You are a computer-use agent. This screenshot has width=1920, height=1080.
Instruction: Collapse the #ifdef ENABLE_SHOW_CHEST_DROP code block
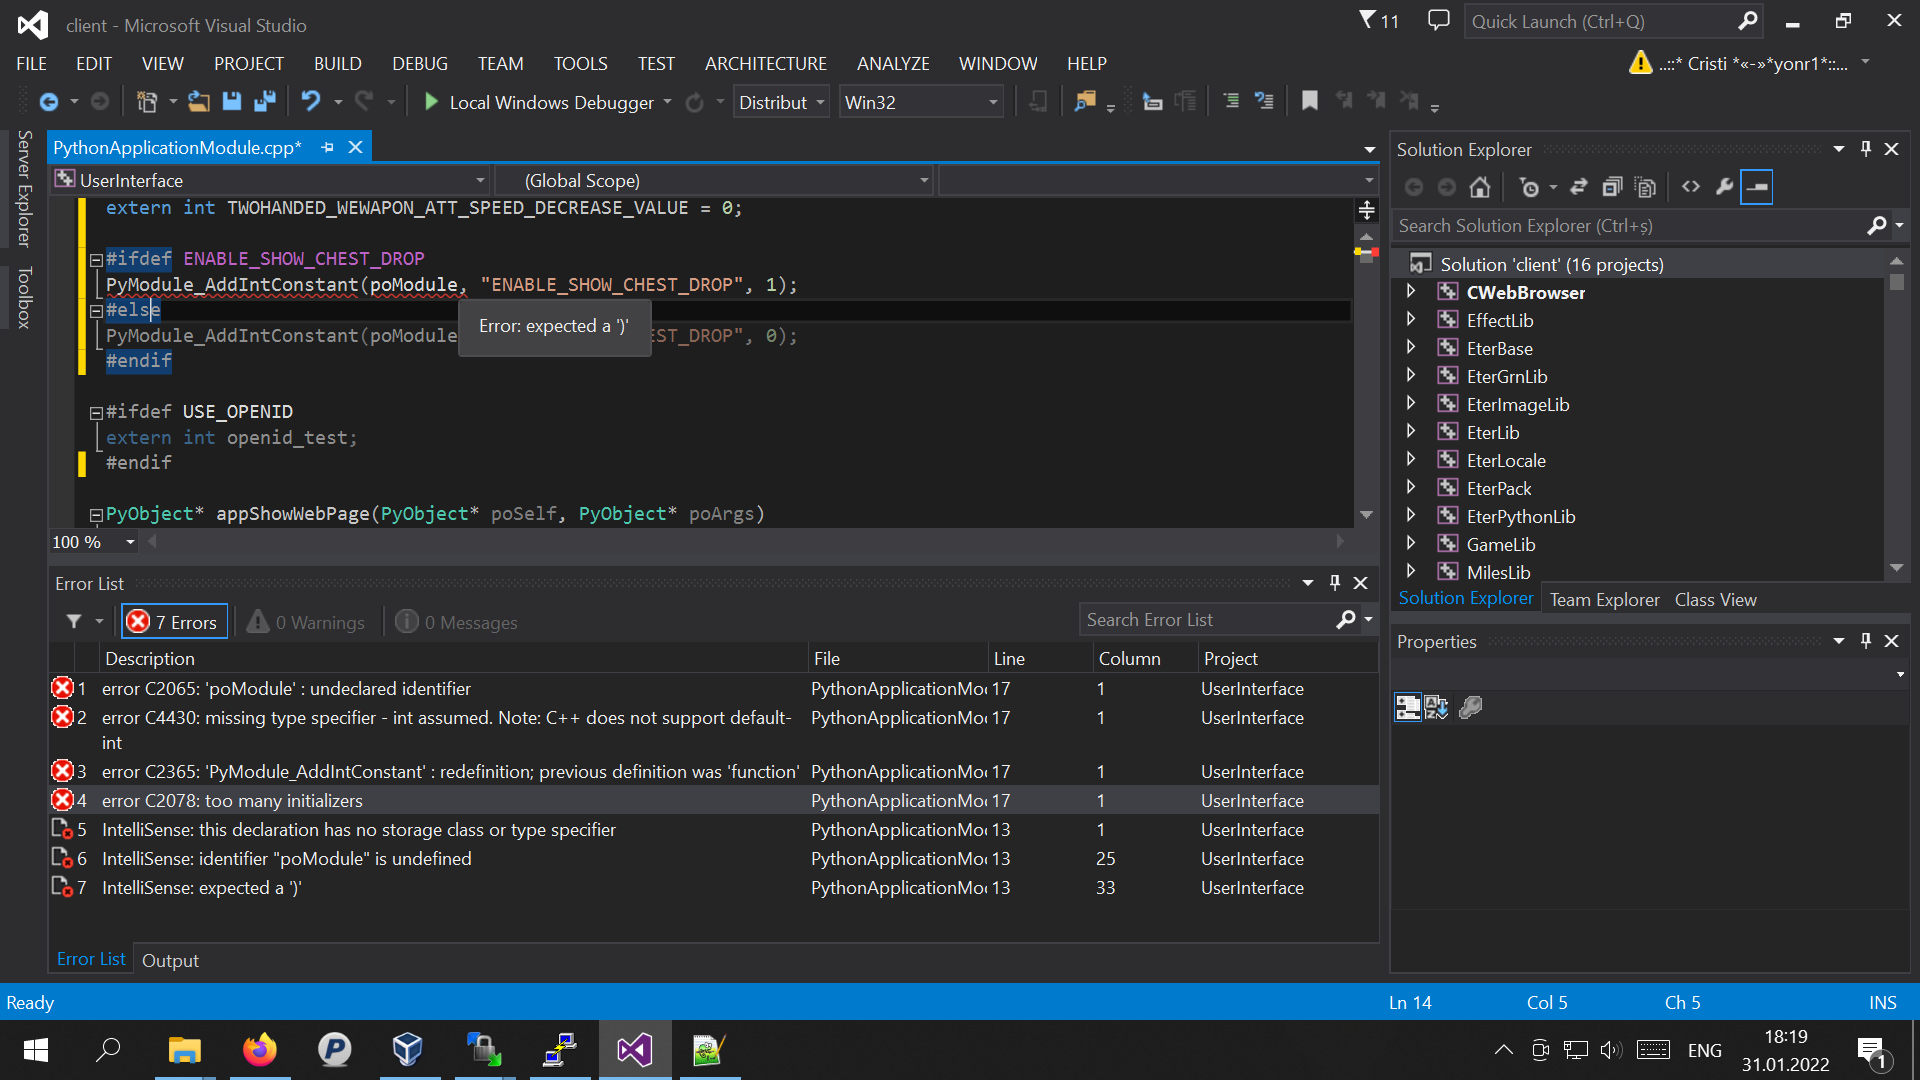pyautogui.click(x=96, y=260)
